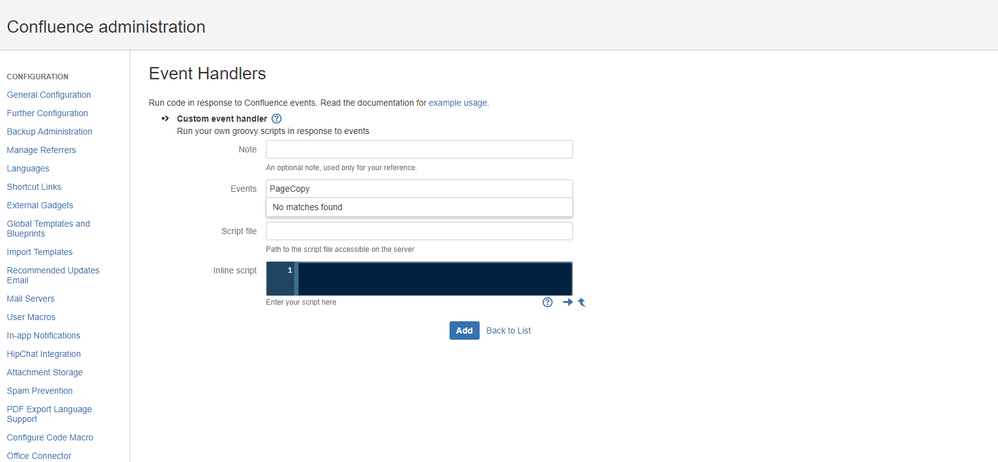Click the Add button

click(x=464, y=330)
